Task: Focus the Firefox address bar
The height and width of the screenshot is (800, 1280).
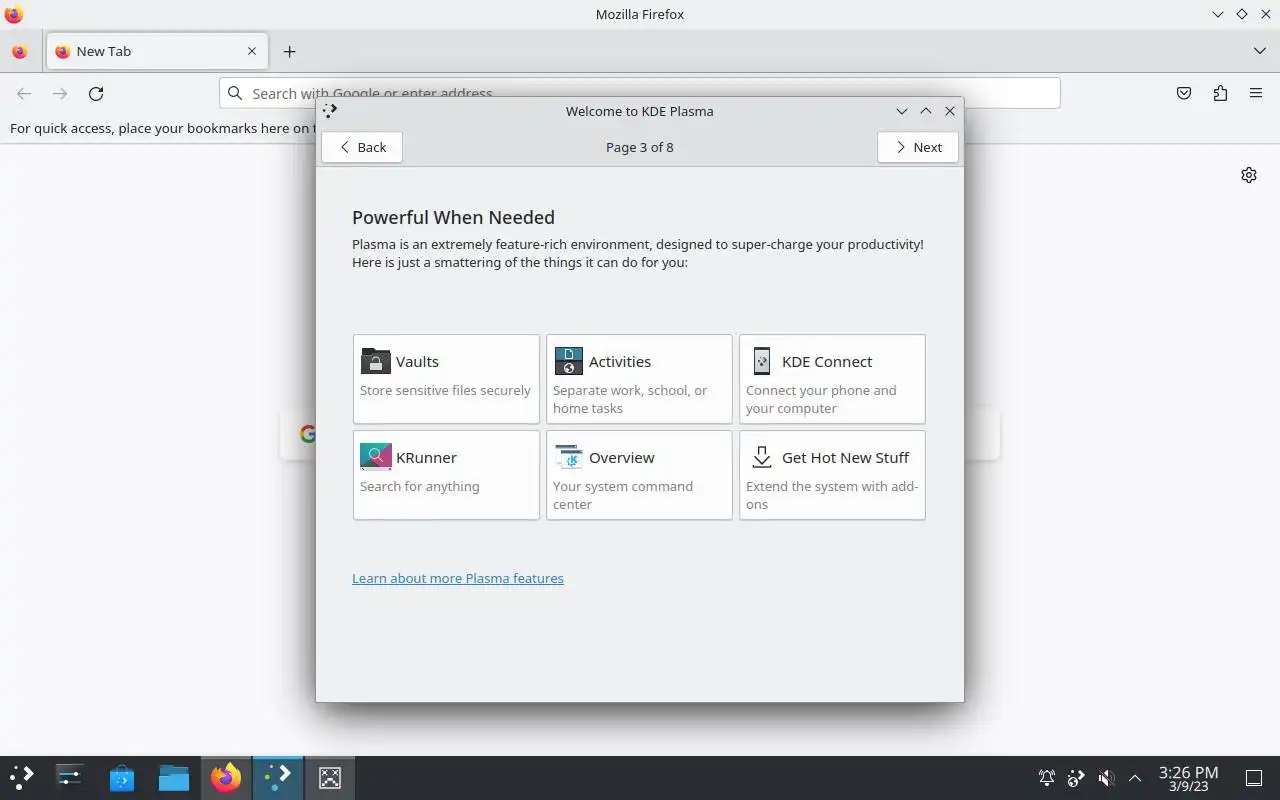Action: click(x=640, y=93)
